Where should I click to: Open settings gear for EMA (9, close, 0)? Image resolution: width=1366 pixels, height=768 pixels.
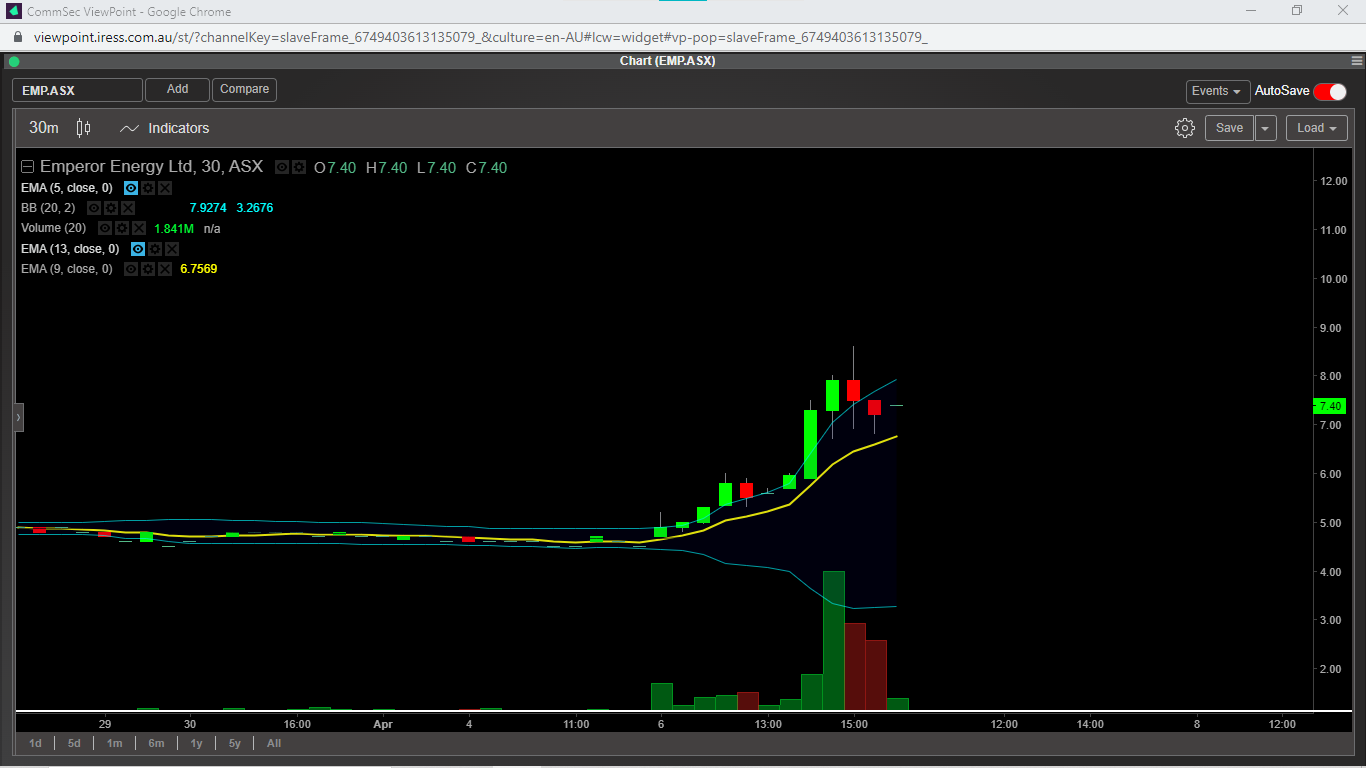[x=148, y=269]
